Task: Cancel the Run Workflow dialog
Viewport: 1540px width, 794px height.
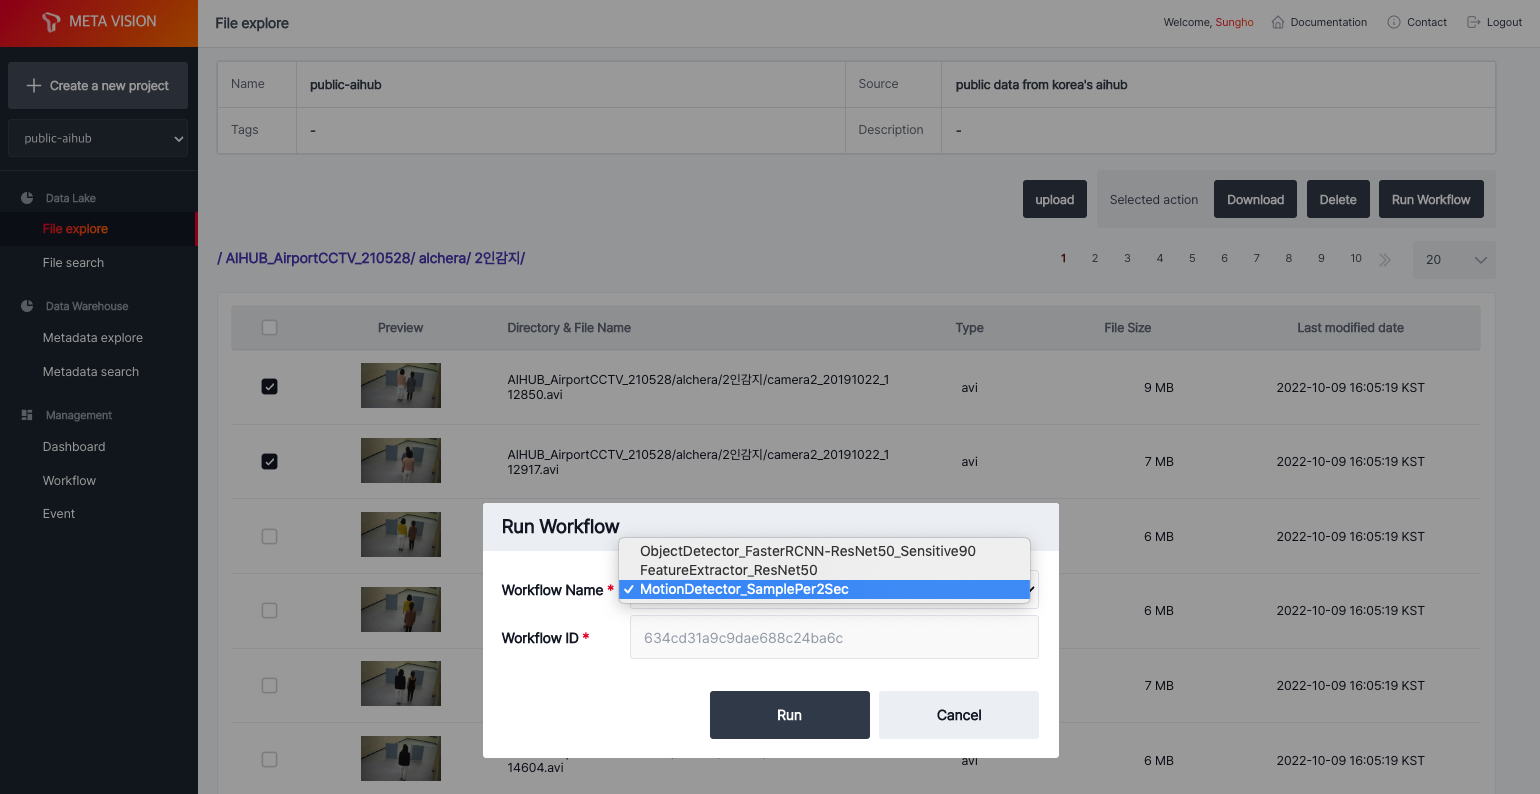Action: point(959,715)
